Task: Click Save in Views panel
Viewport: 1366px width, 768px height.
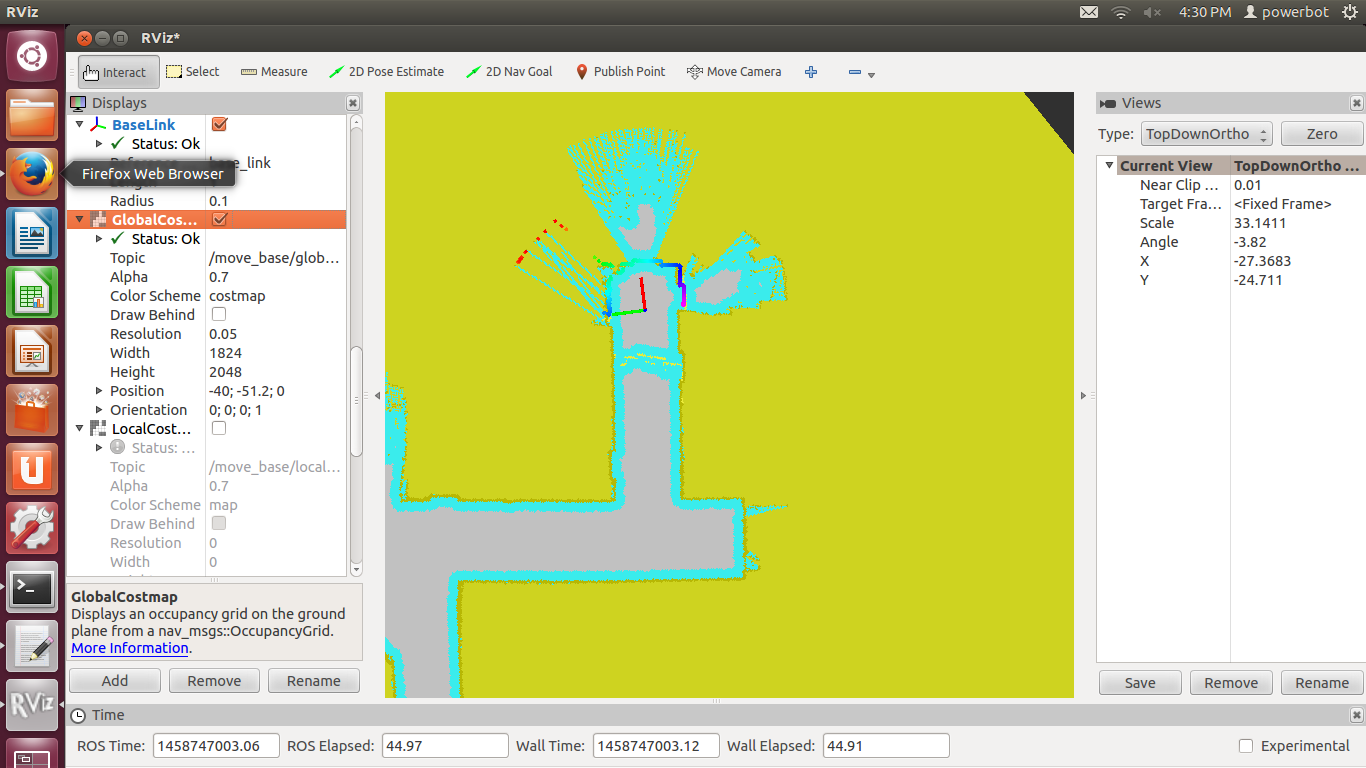Action: [1140, 683]
